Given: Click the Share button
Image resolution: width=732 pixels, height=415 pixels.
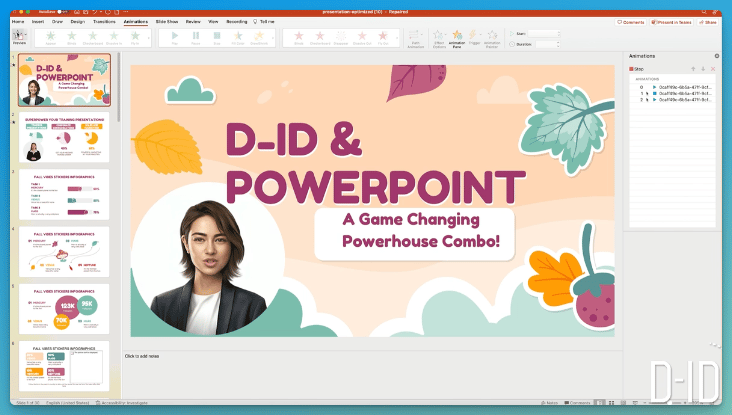Looking at the screenshot, I should 707,21.
